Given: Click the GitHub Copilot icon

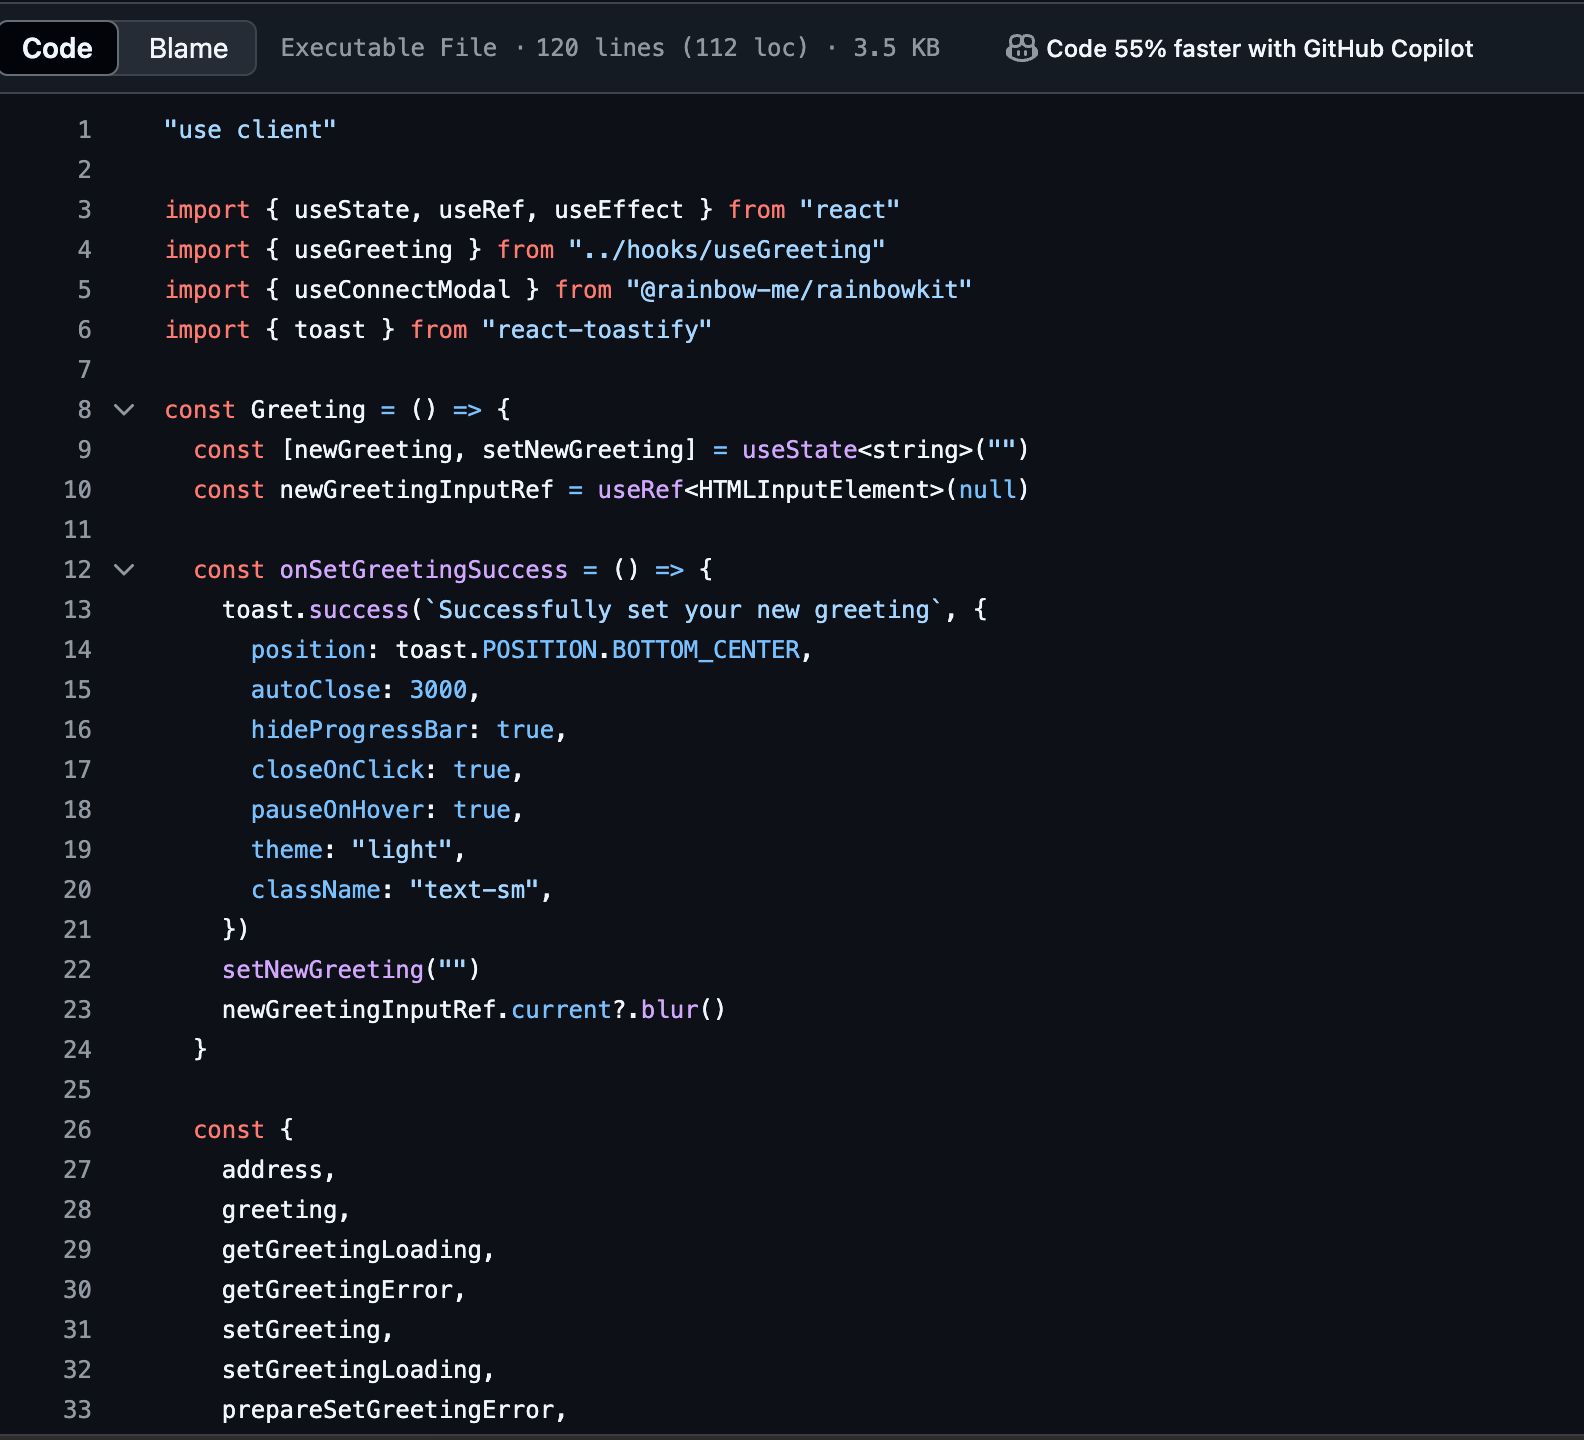Looking at the screenshot, I should point(1021,48).
